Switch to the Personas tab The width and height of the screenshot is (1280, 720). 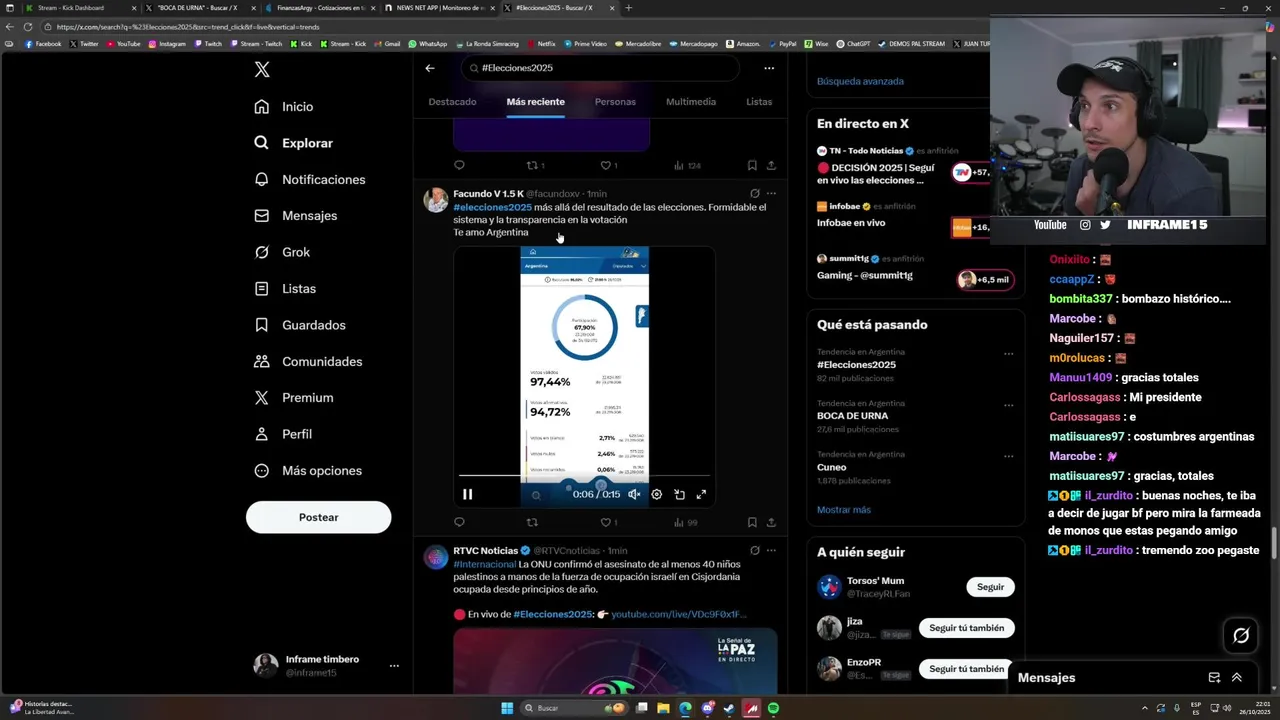[x=615, y=102]
